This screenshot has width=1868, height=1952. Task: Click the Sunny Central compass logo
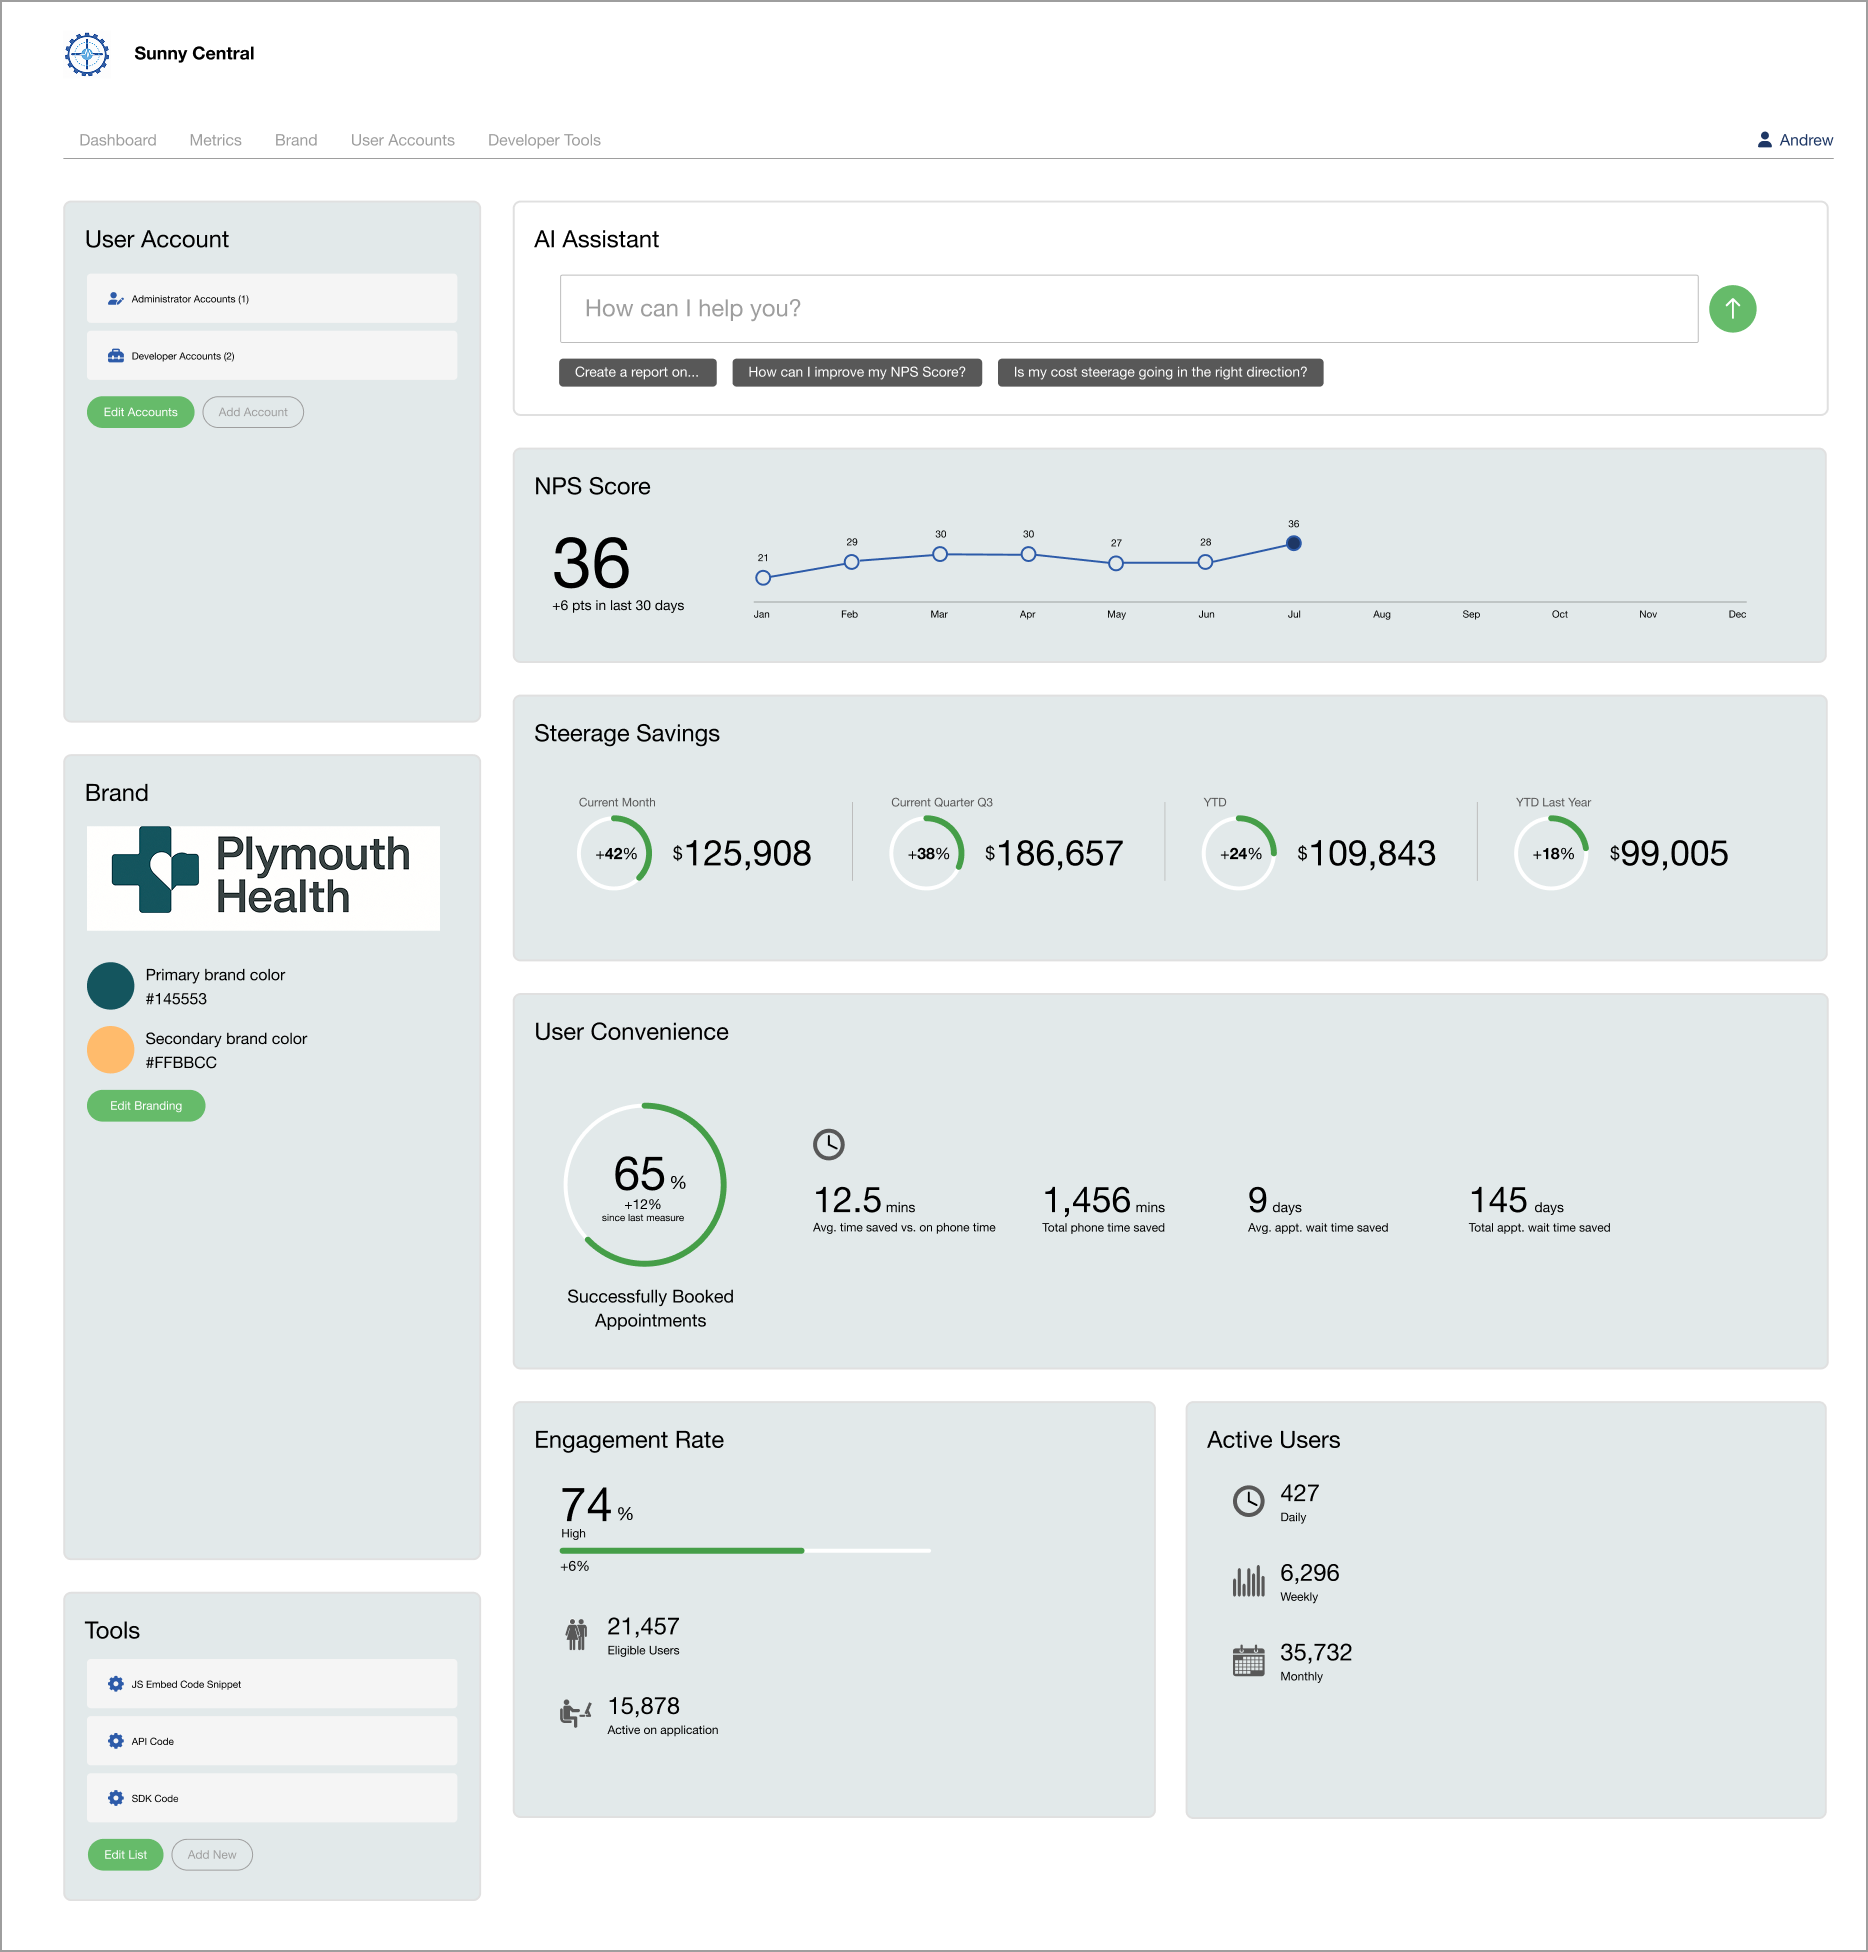click(x=87, y=54)
